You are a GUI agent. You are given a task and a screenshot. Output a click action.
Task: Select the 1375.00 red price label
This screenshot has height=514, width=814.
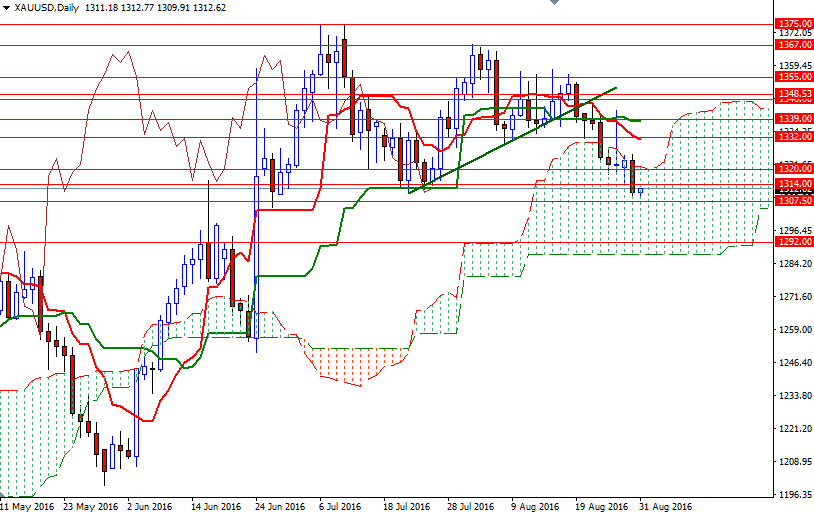[794, 24]
